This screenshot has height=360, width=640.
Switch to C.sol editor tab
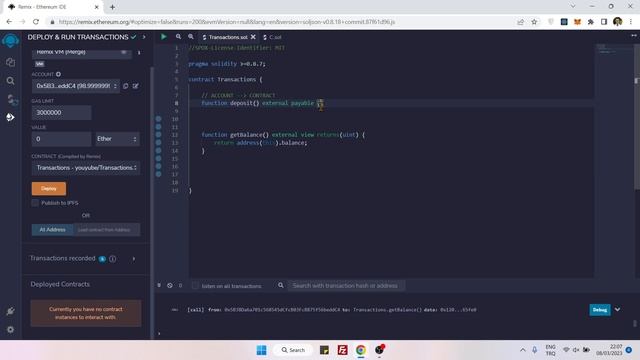coord(273,37)
